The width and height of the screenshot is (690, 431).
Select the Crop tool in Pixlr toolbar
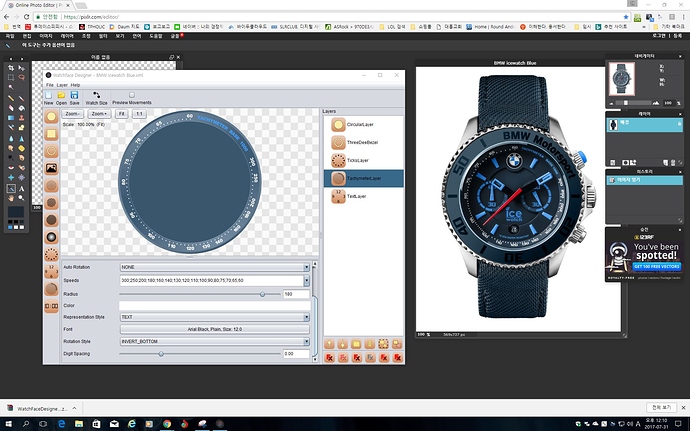point(11,68)
